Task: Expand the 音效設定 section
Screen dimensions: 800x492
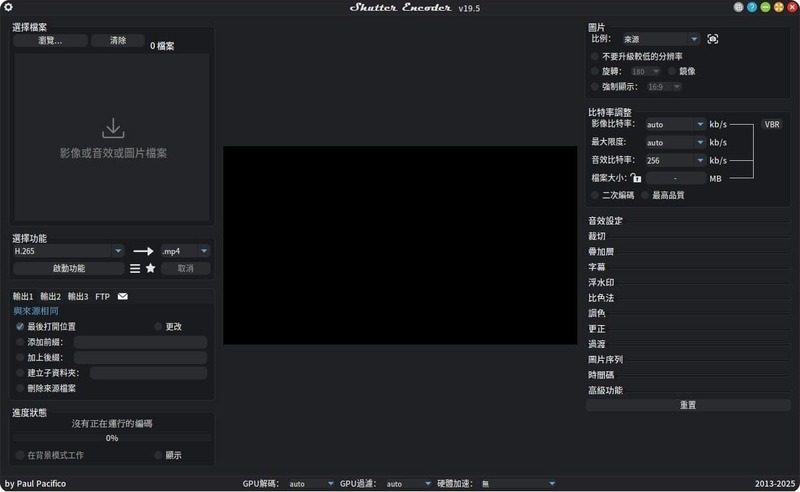Action: pyautogui.click(x=605, y=221)
